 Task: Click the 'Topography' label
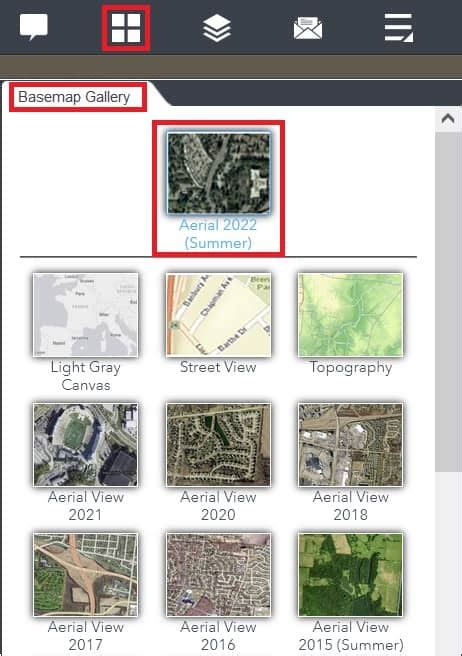pos(351,368)
